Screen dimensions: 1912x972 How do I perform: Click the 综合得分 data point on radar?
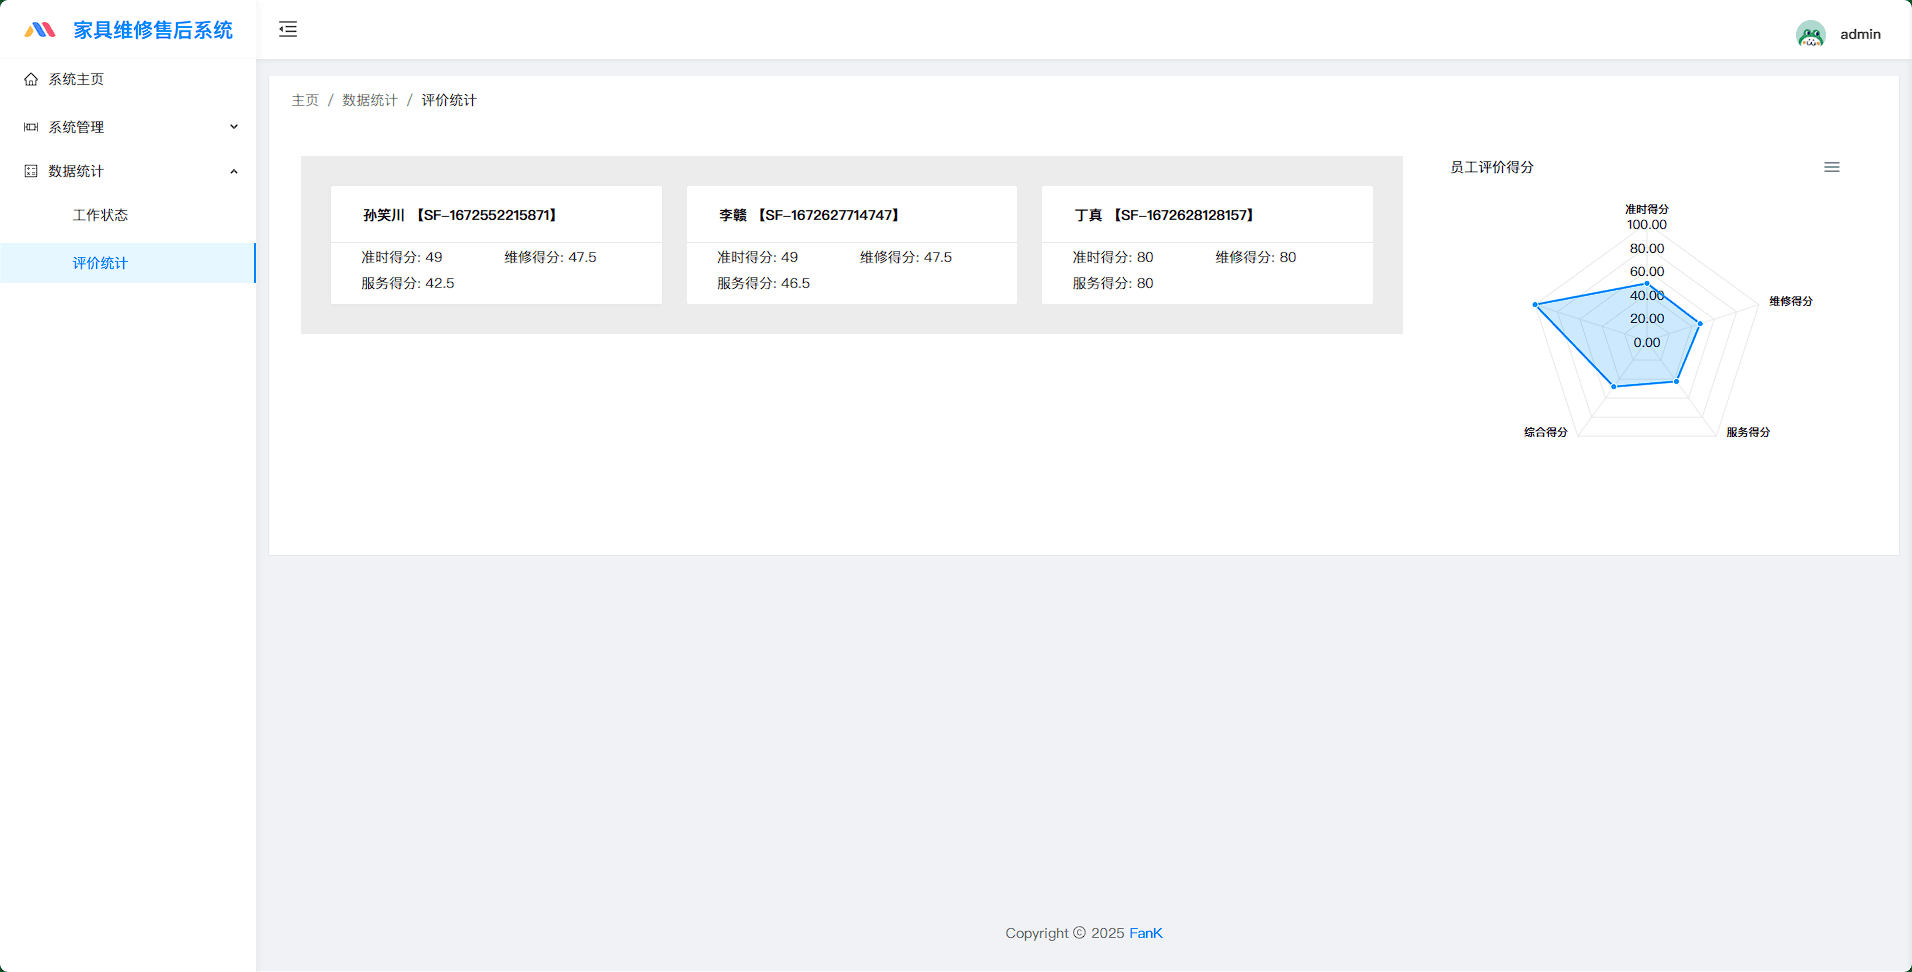click(x=1613, y=386)
